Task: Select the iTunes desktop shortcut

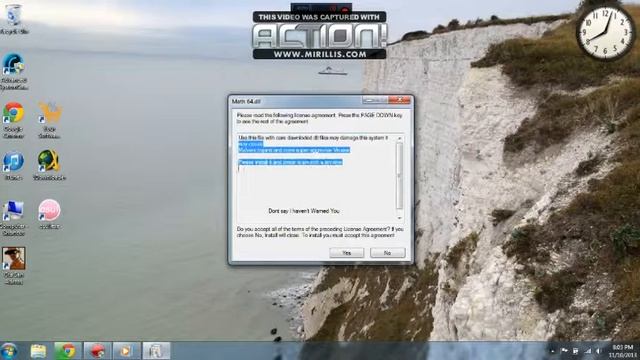Action: [13, 166]
